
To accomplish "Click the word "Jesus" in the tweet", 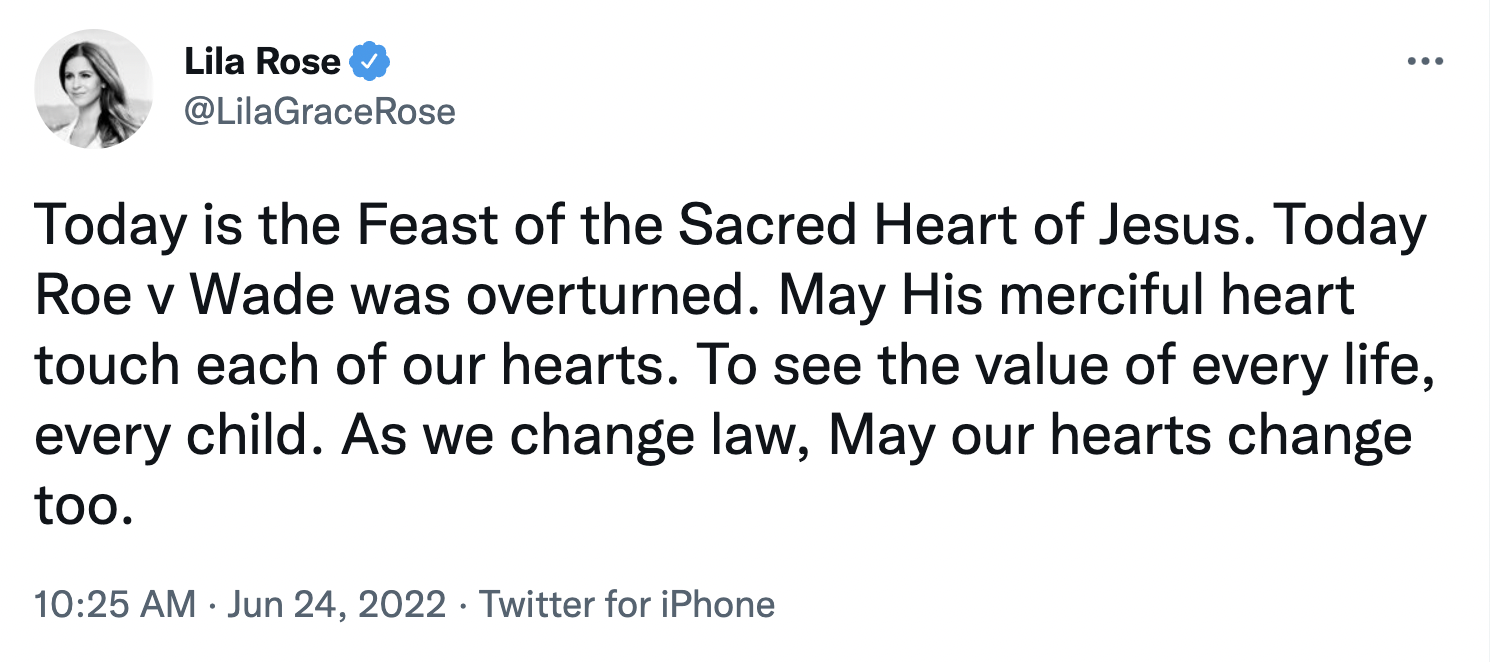I will tap(1180, 229).
